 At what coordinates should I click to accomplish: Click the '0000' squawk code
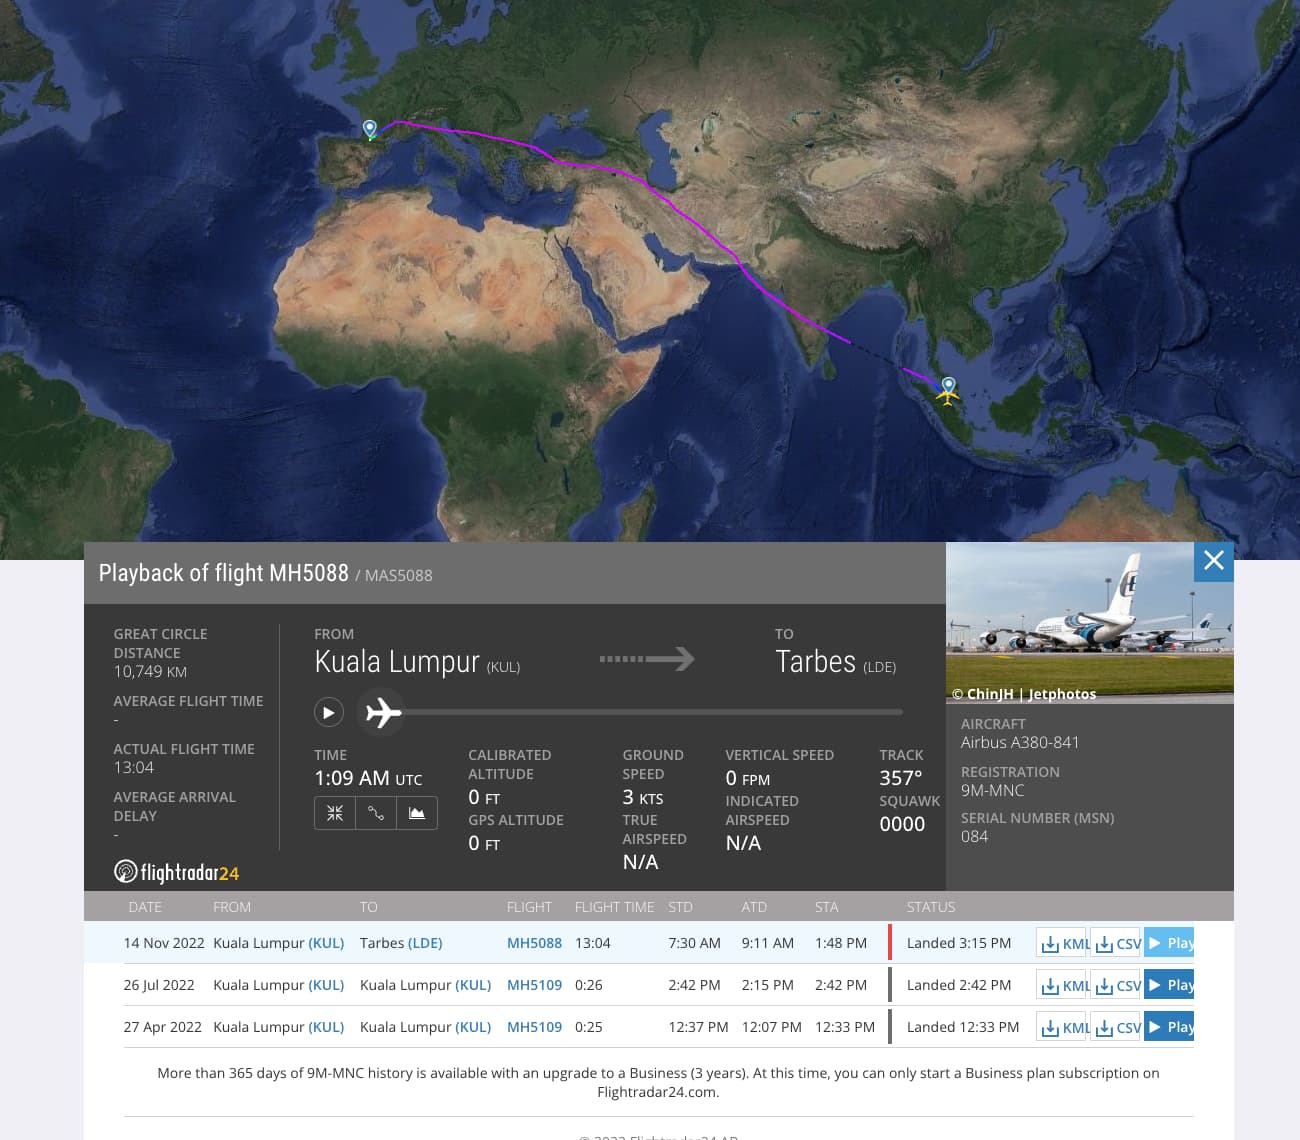tap(902, 824)
